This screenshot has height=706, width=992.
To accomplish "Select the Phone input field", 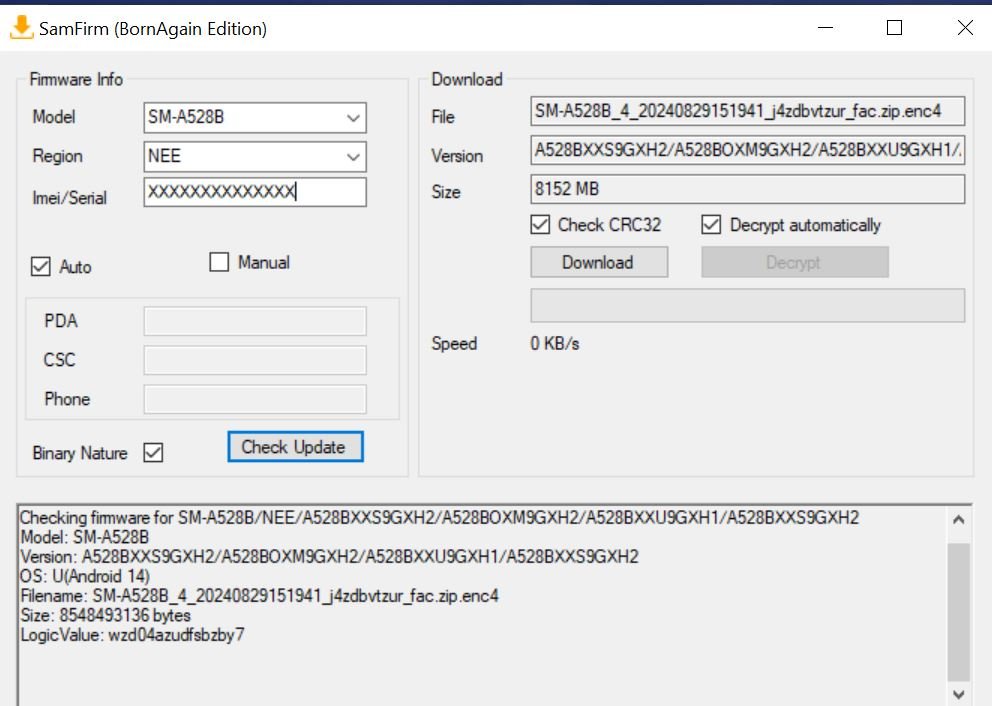I will [x=255, y=399].
